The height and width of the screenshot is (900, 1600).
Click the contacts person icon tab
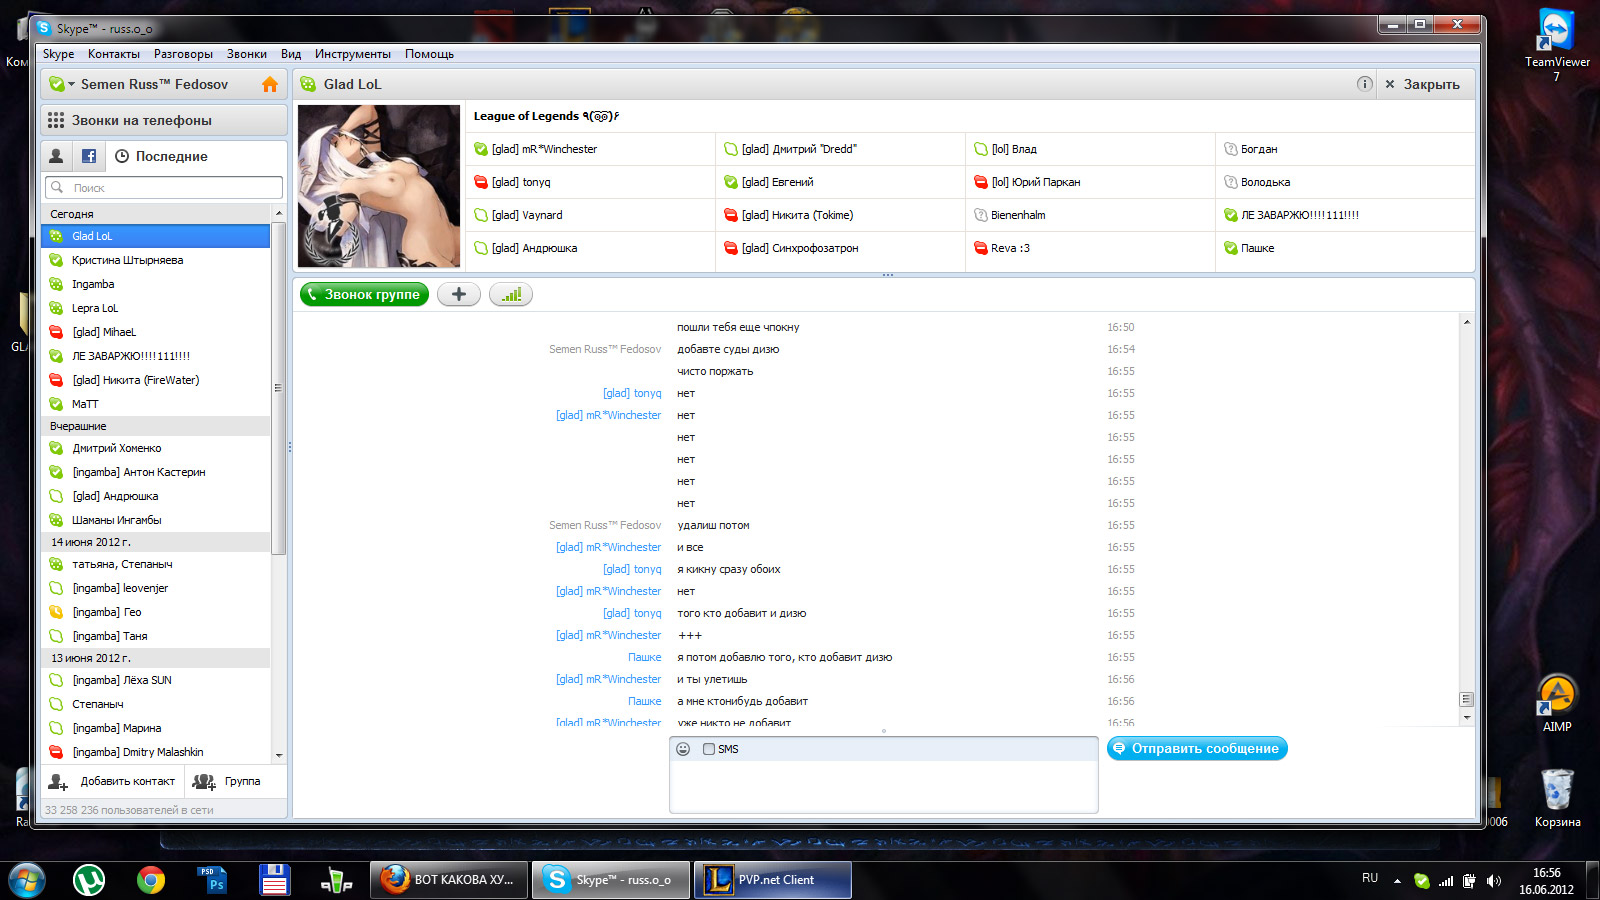[x=56, y=156]
